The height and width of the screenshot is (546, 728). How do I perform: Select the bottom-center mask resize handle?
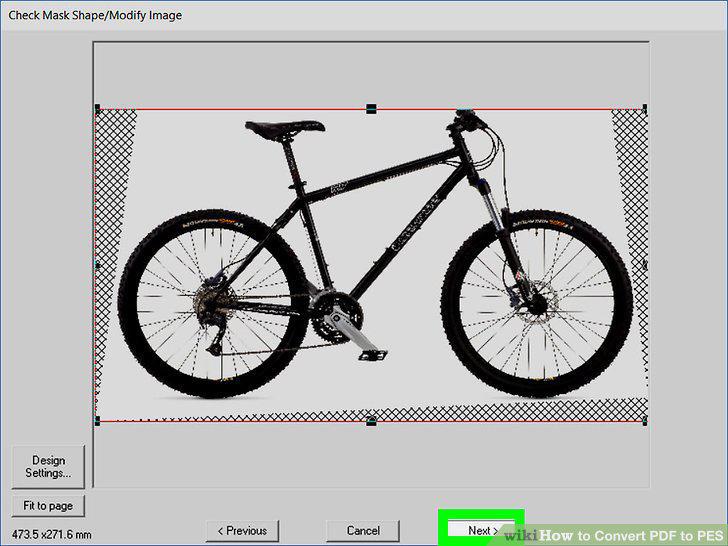(371, 421)
